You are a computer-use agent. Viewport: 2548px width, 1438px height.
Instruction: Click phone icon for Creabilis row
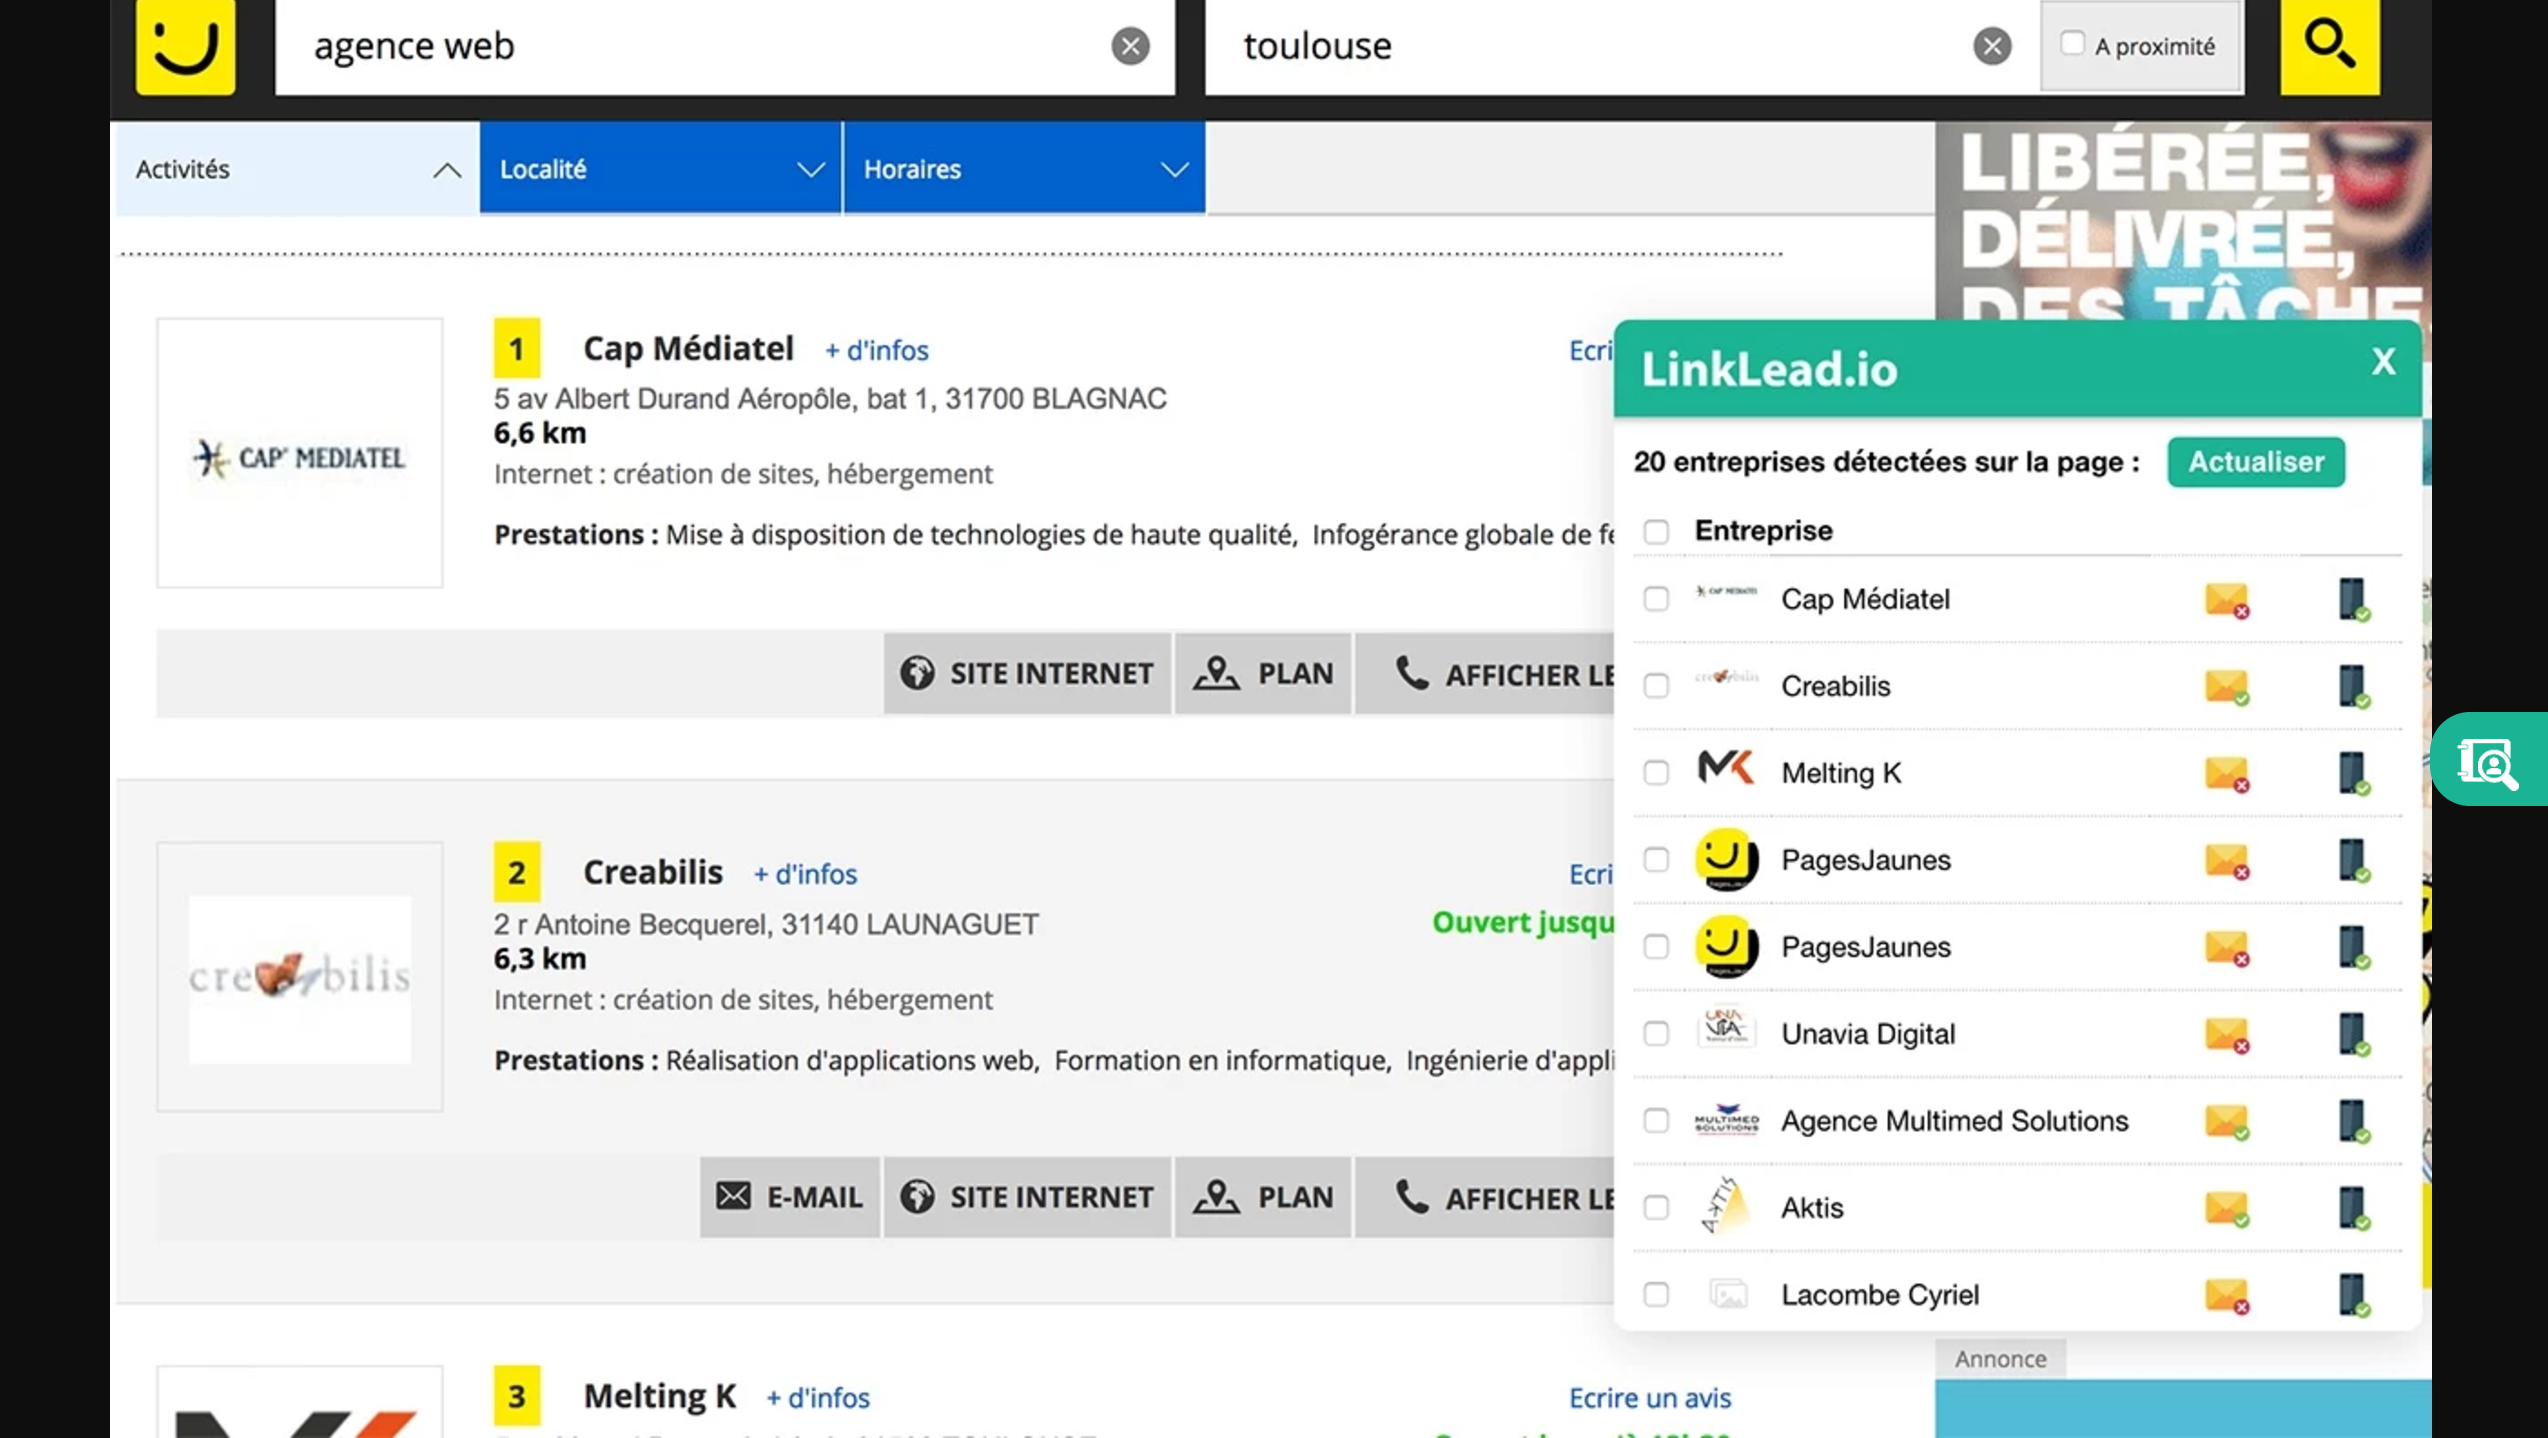click(2354, 687)
